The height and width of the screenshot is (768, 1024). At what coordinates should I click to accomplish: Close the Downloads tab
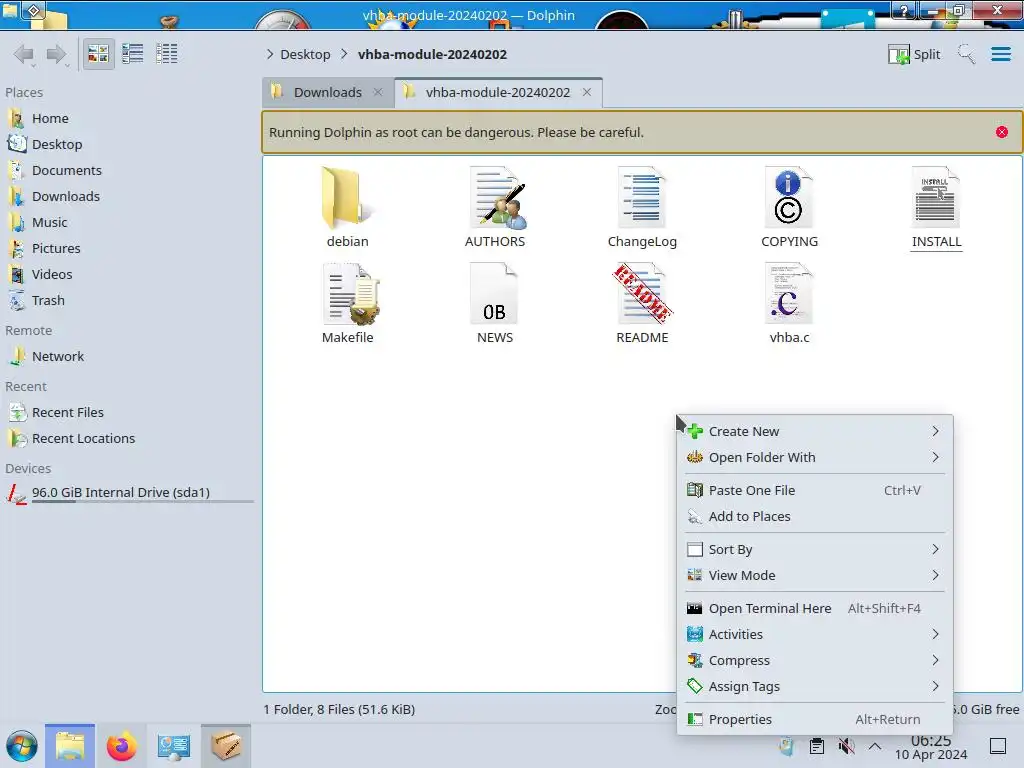(x=377, y=92)
